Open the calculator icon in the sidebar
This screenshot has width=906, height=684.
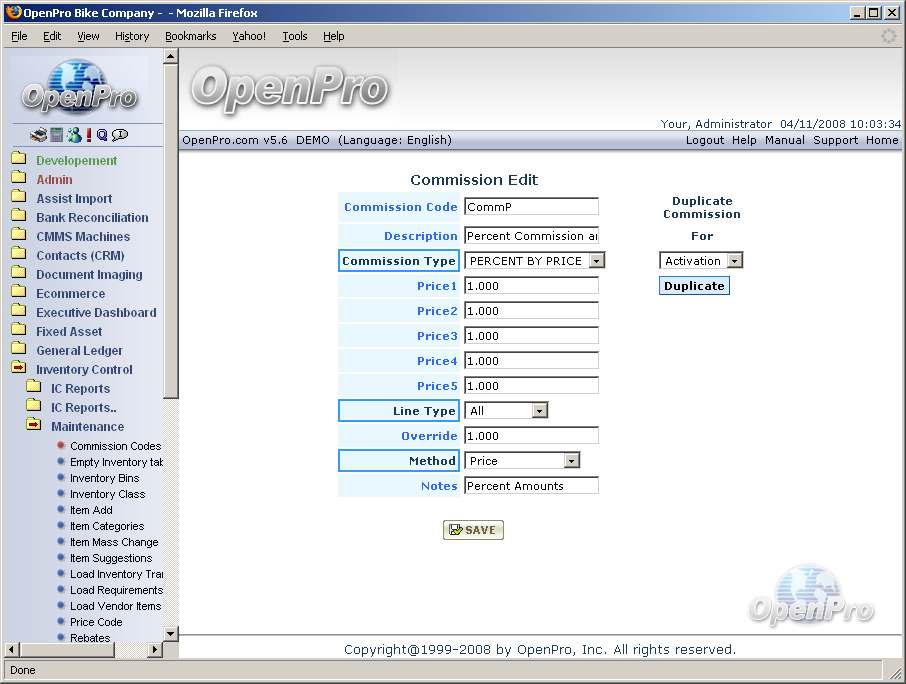[x=57, y=135]
